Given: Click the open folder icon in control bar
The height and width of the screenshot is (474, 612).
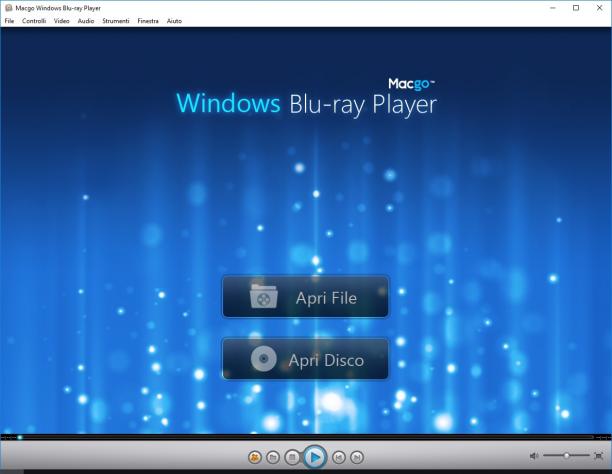Looking at the screenshot, I should (x=273, y=457).
